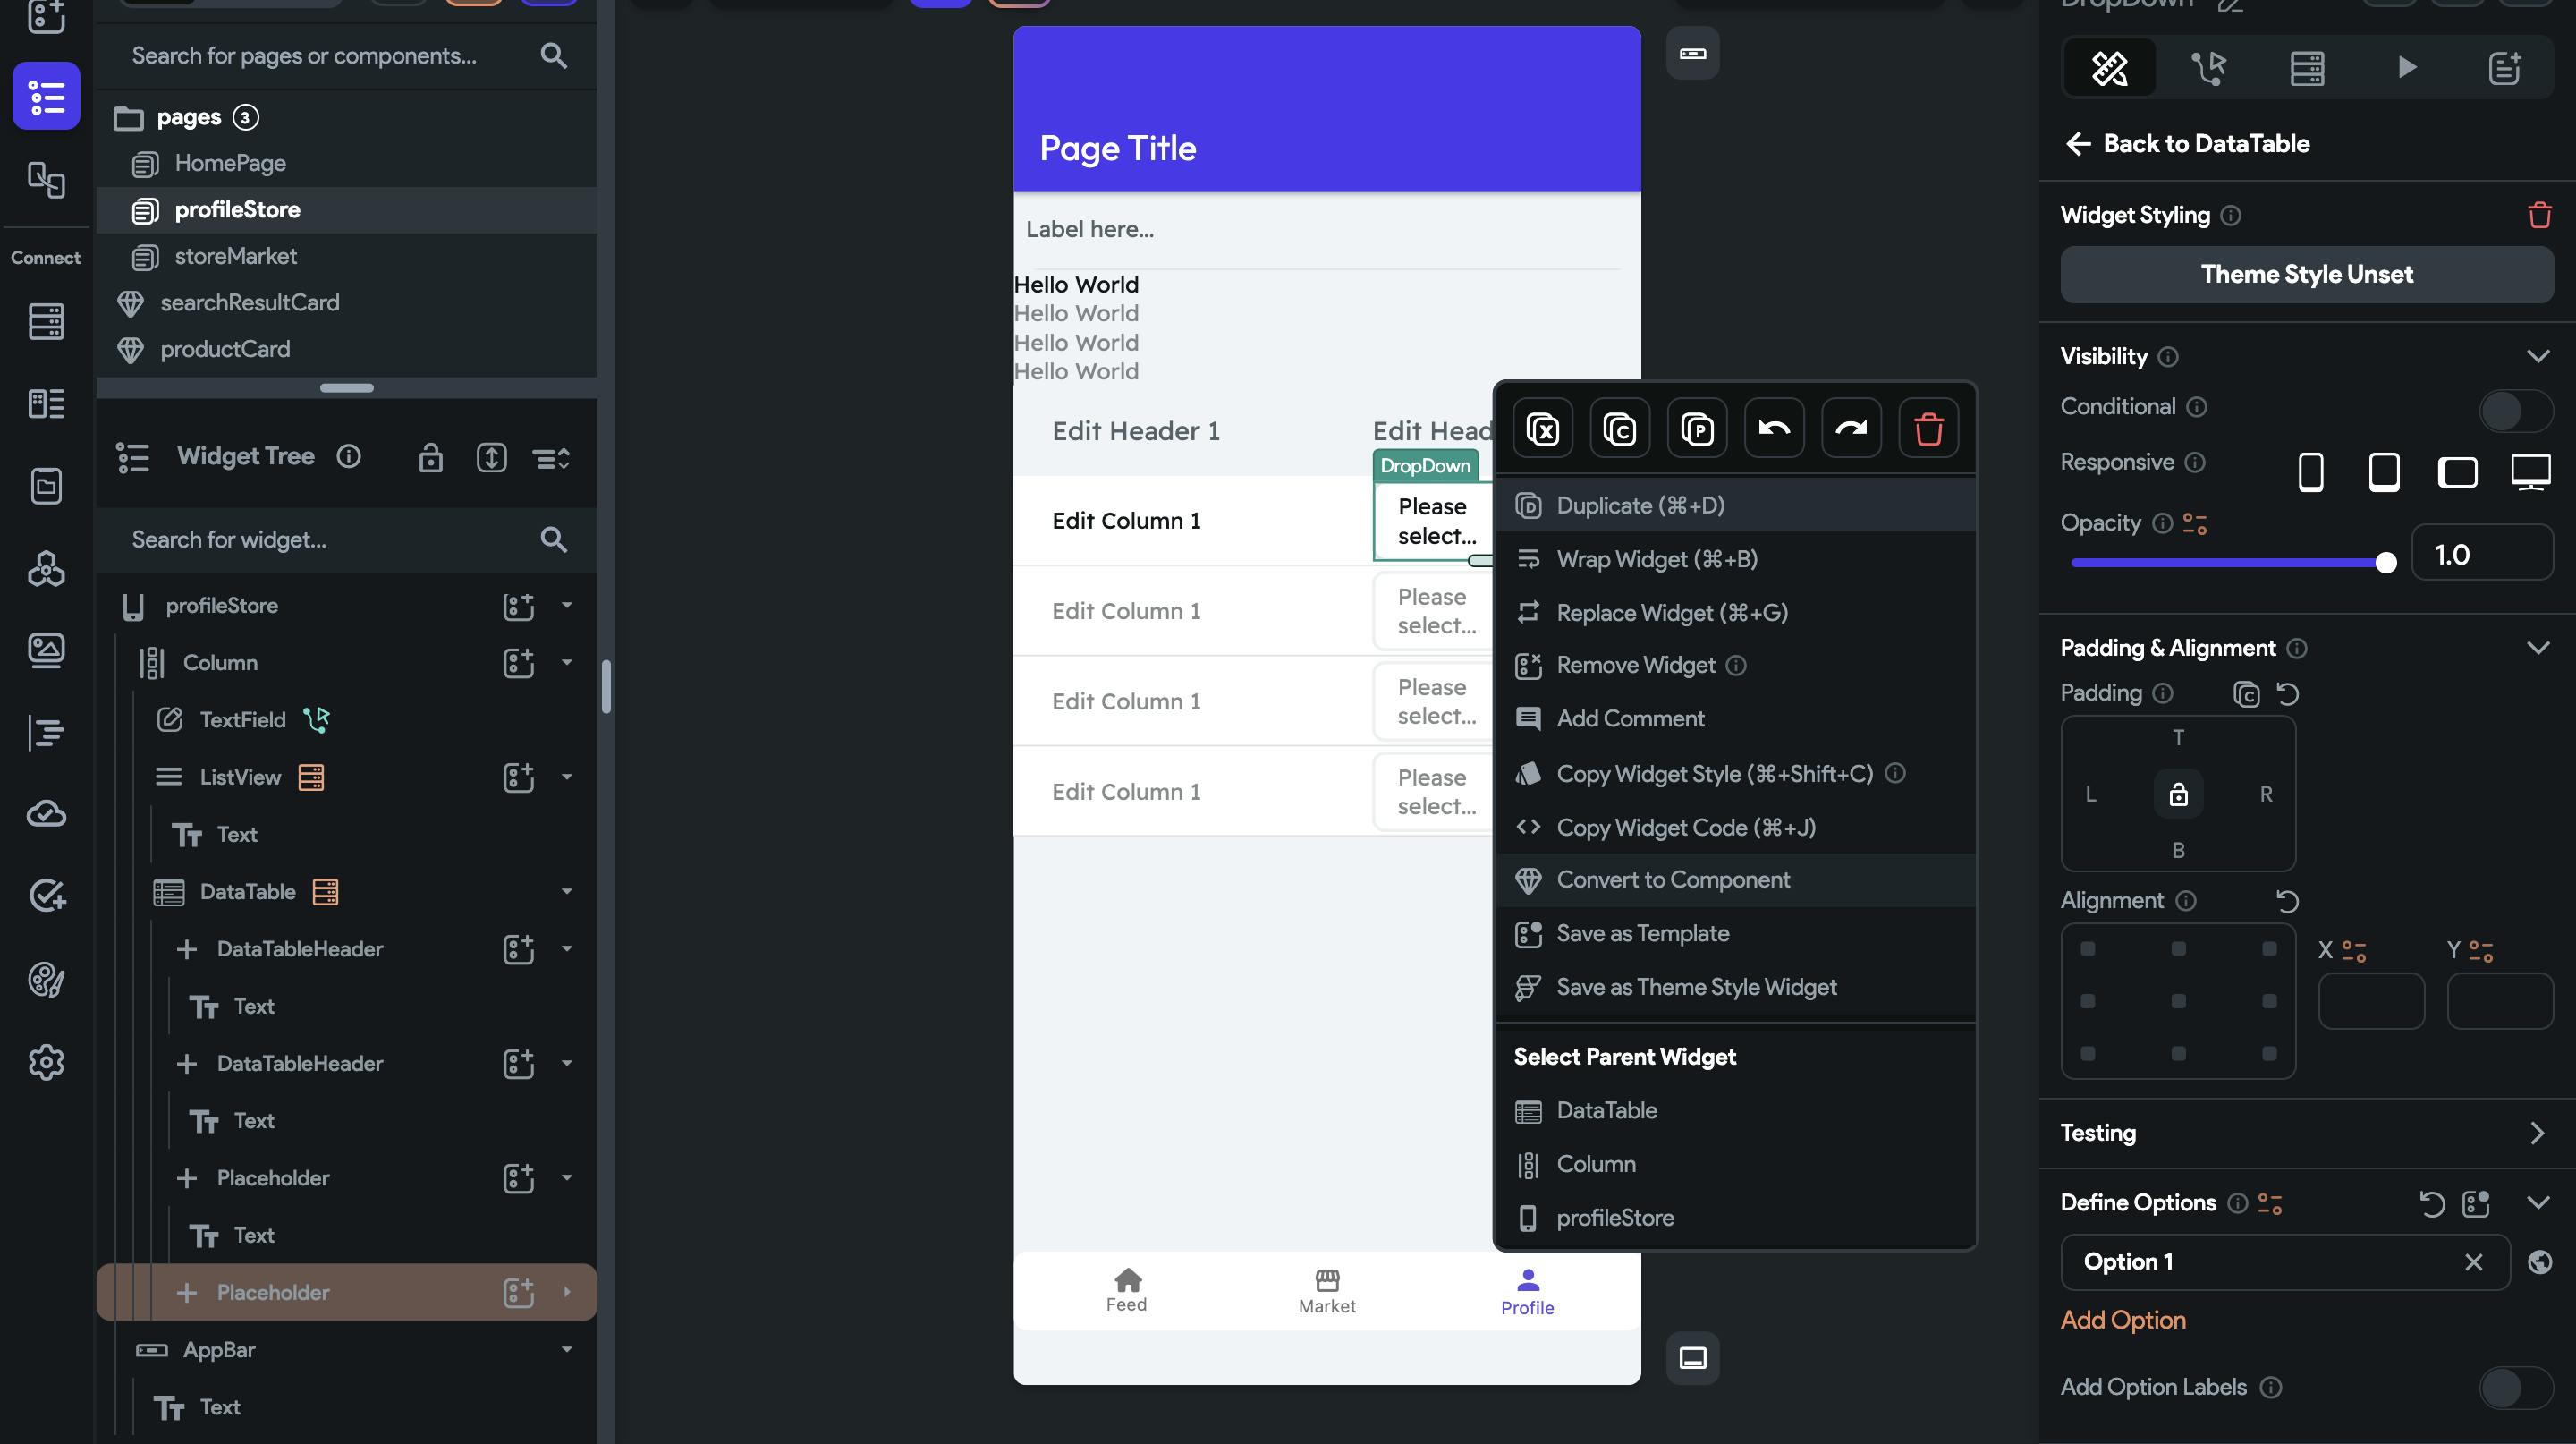
Task: Click the redo arrow in context toolbar
Action: [x=1851, y=429]
